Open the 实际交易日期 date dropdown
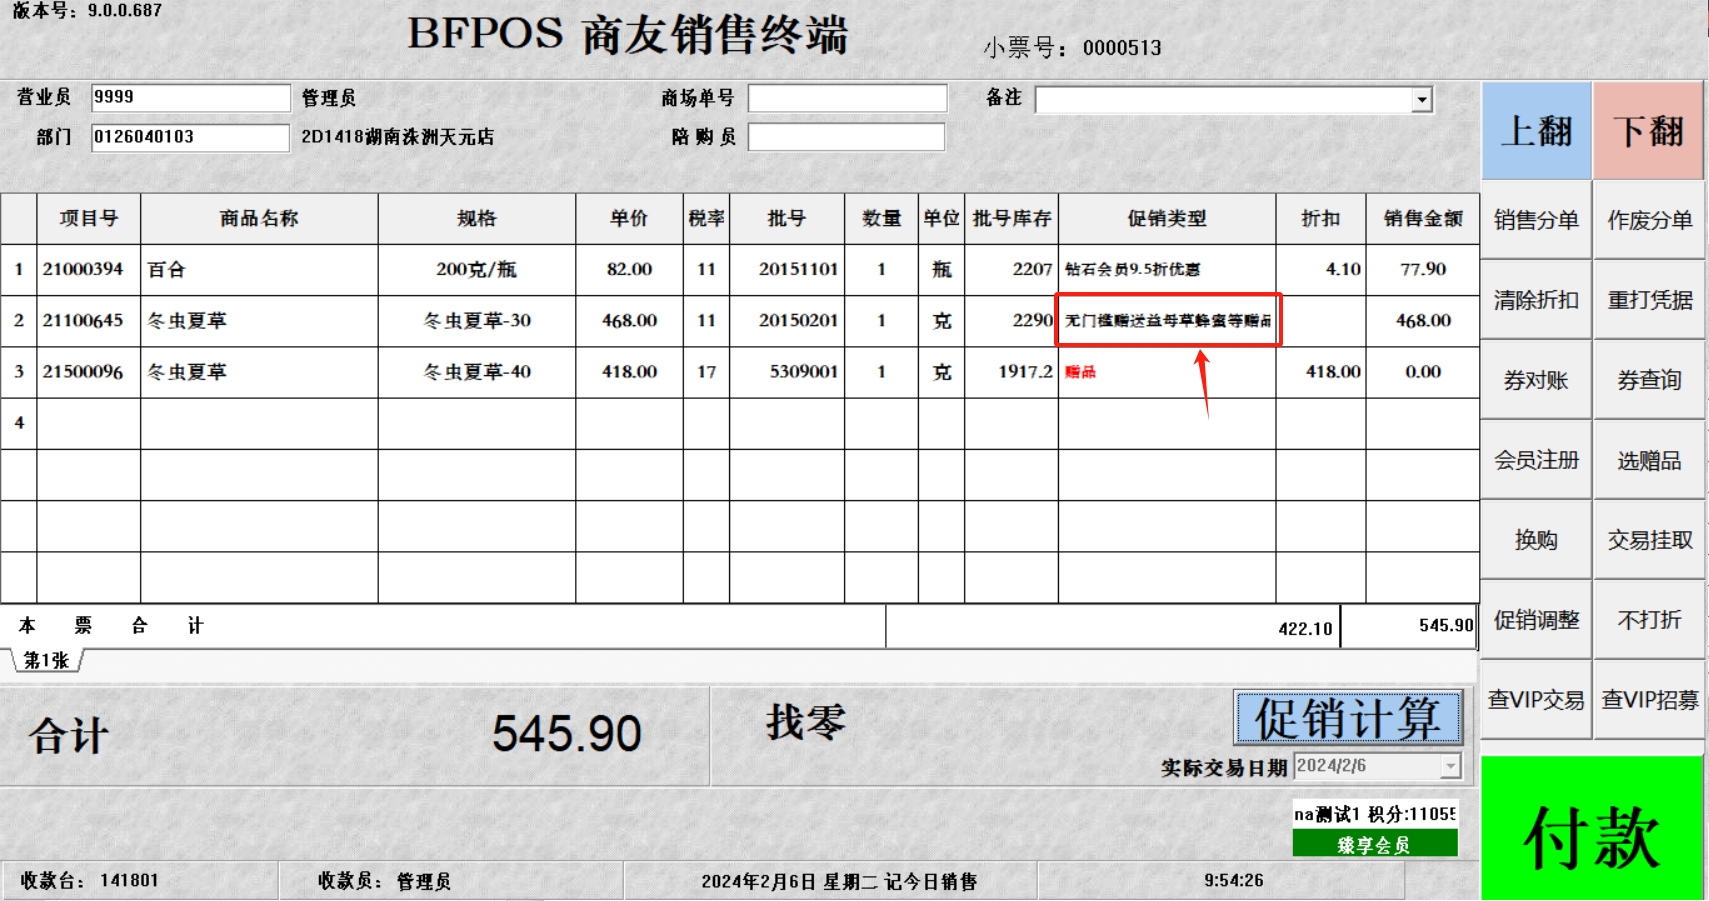 [x=1451, y=766]
